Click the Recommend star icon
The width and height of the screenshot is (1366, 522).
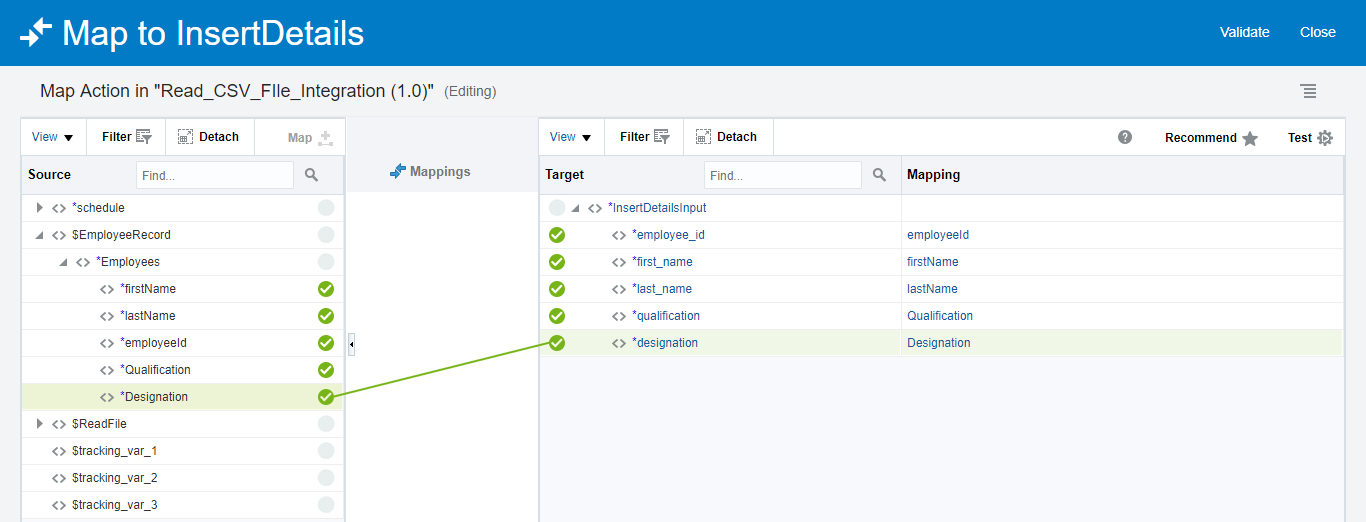(1250, 139)
